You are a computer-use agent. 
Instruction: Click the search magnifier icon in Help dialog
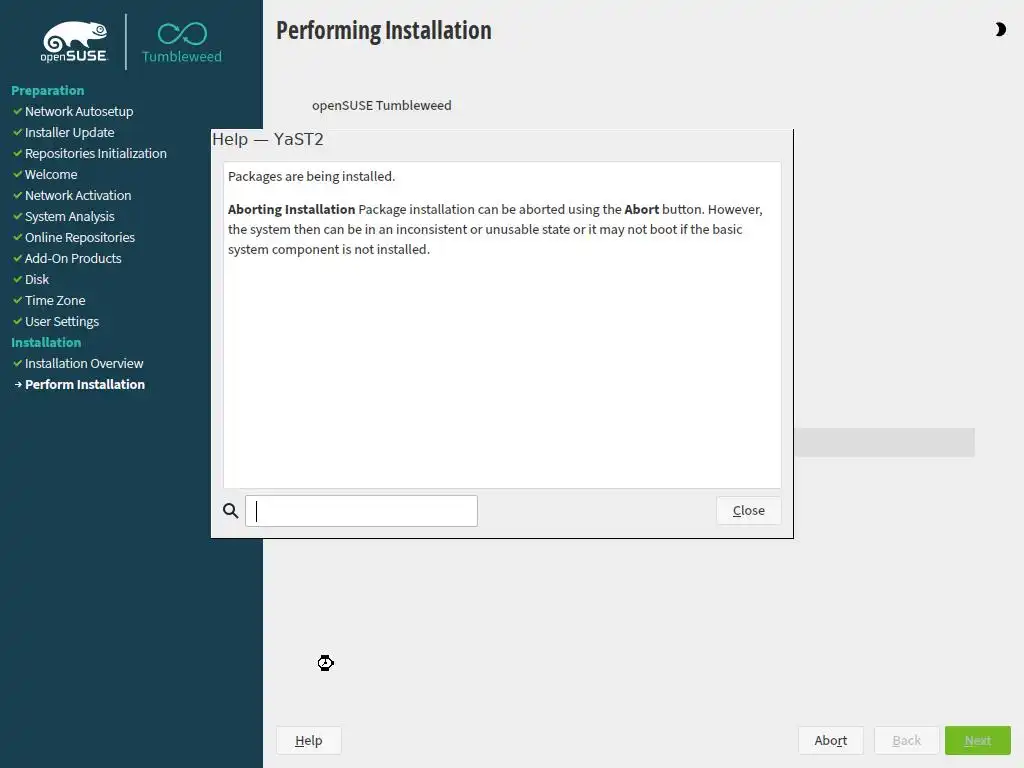click(x=231, y=511)
